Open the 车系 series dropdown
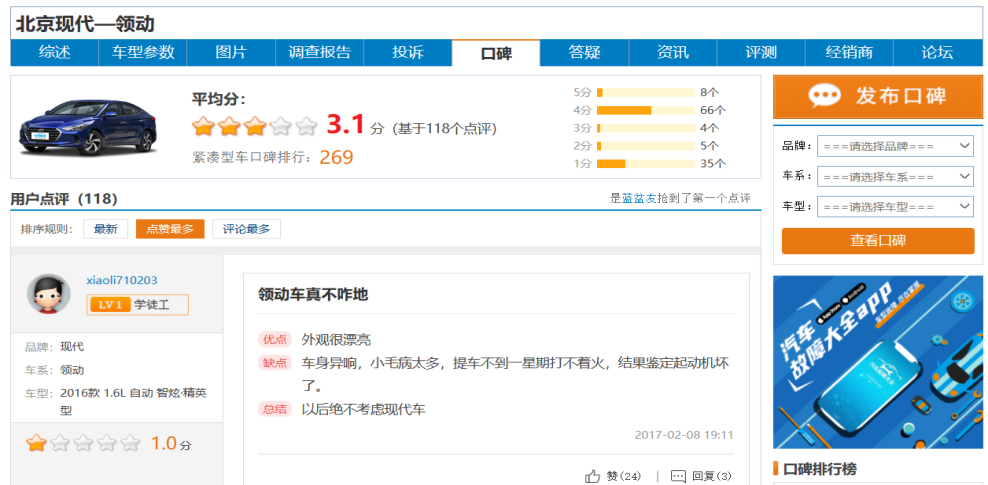This screenshot has height=485, width=988. 895,176
